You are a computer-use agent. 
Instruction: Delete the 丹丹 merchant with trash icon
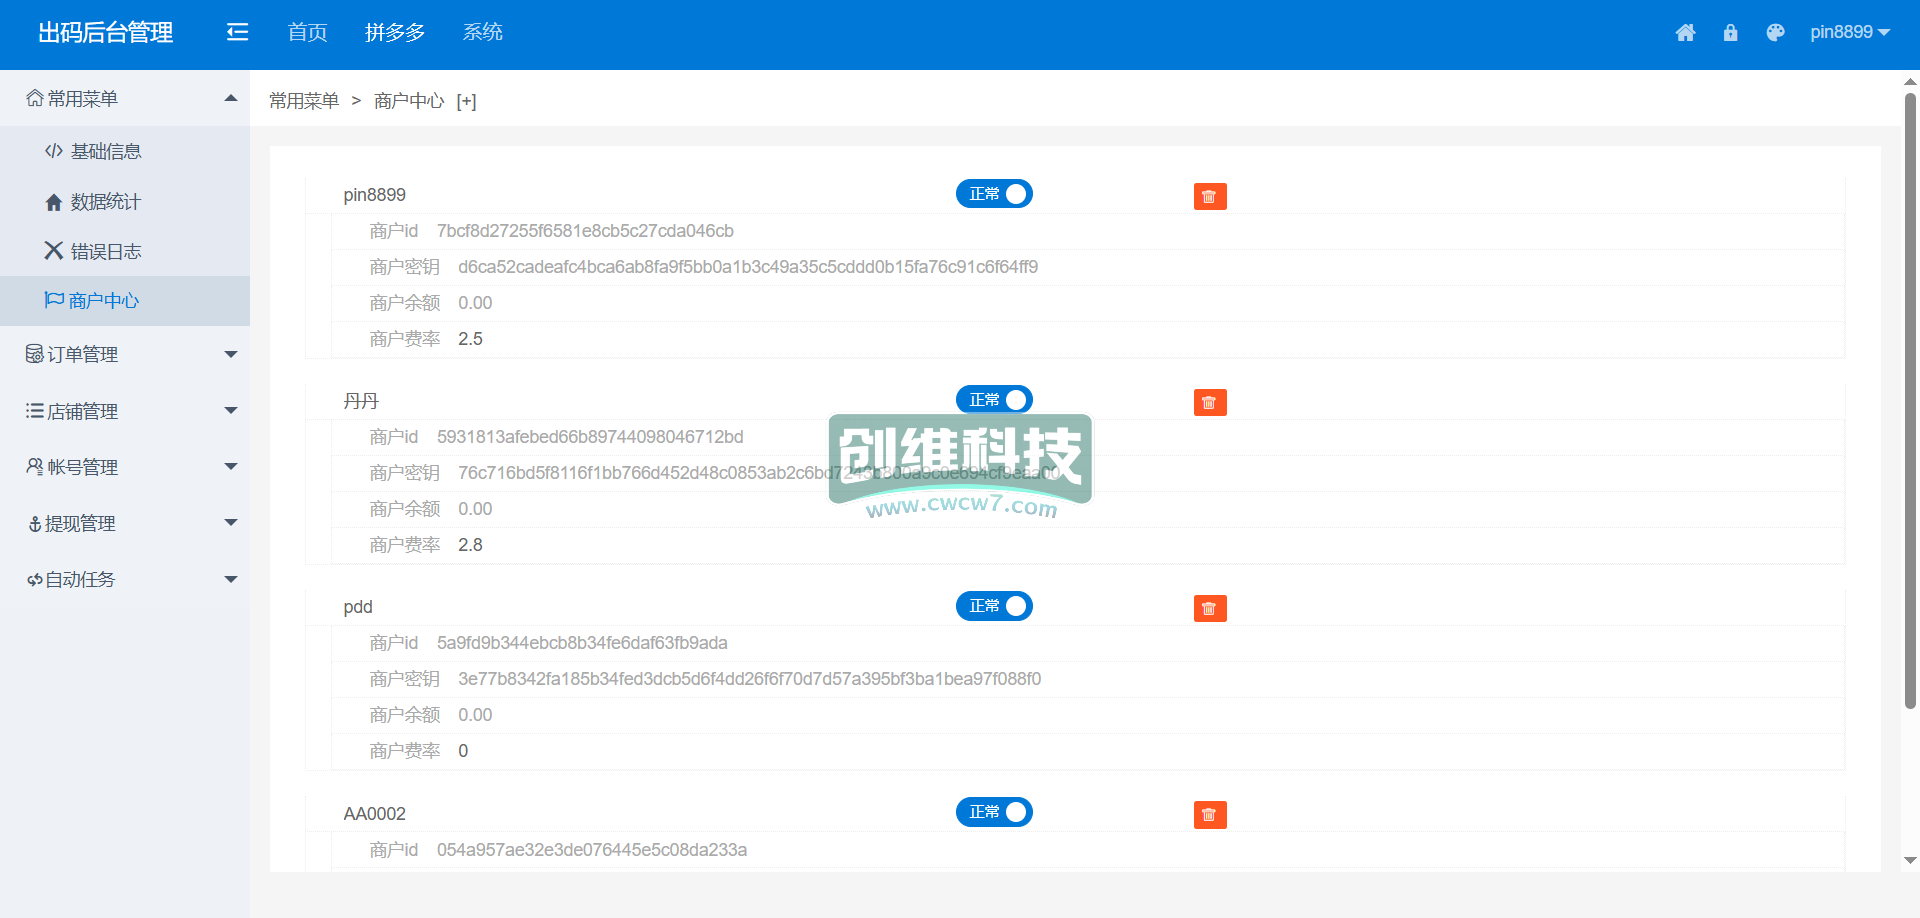[1209, 403]
